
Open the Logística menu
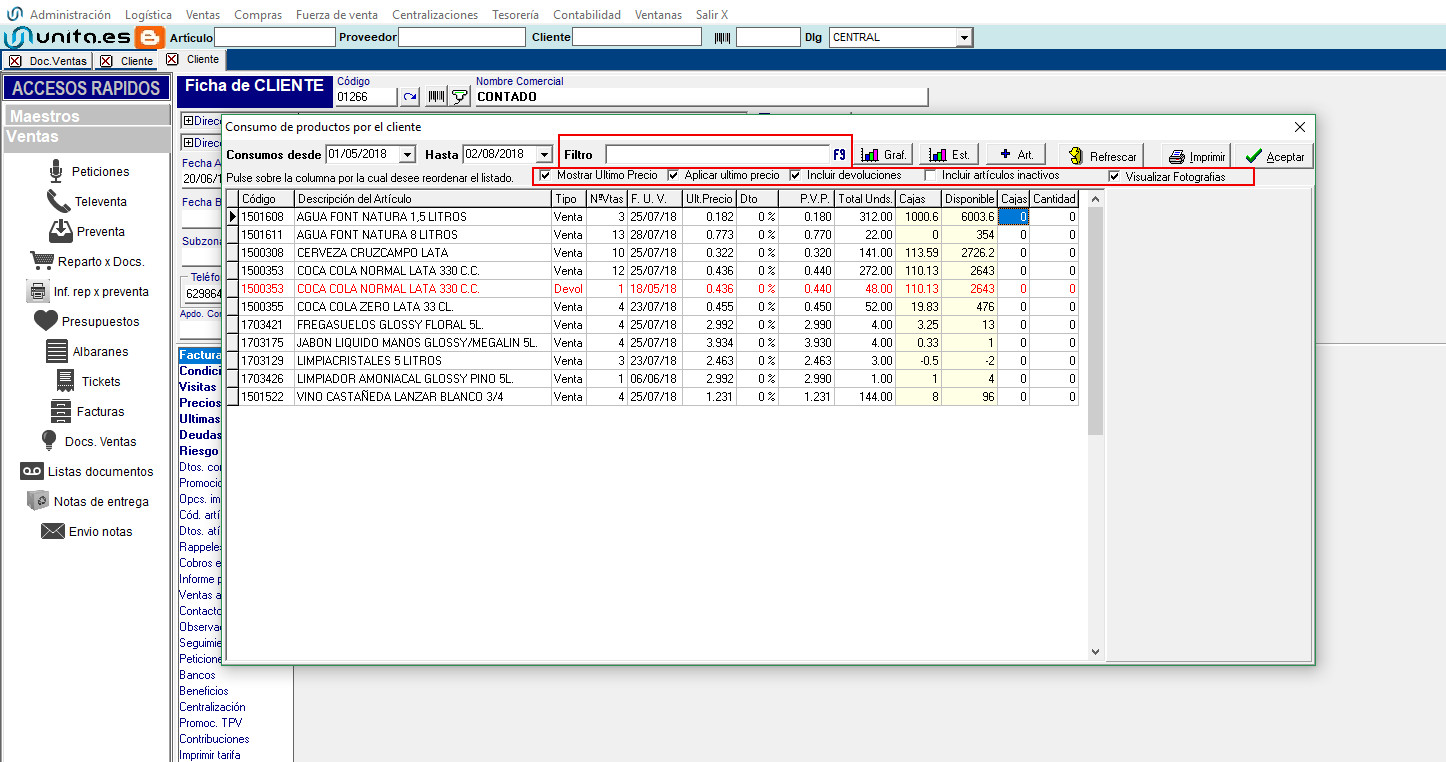148,15
